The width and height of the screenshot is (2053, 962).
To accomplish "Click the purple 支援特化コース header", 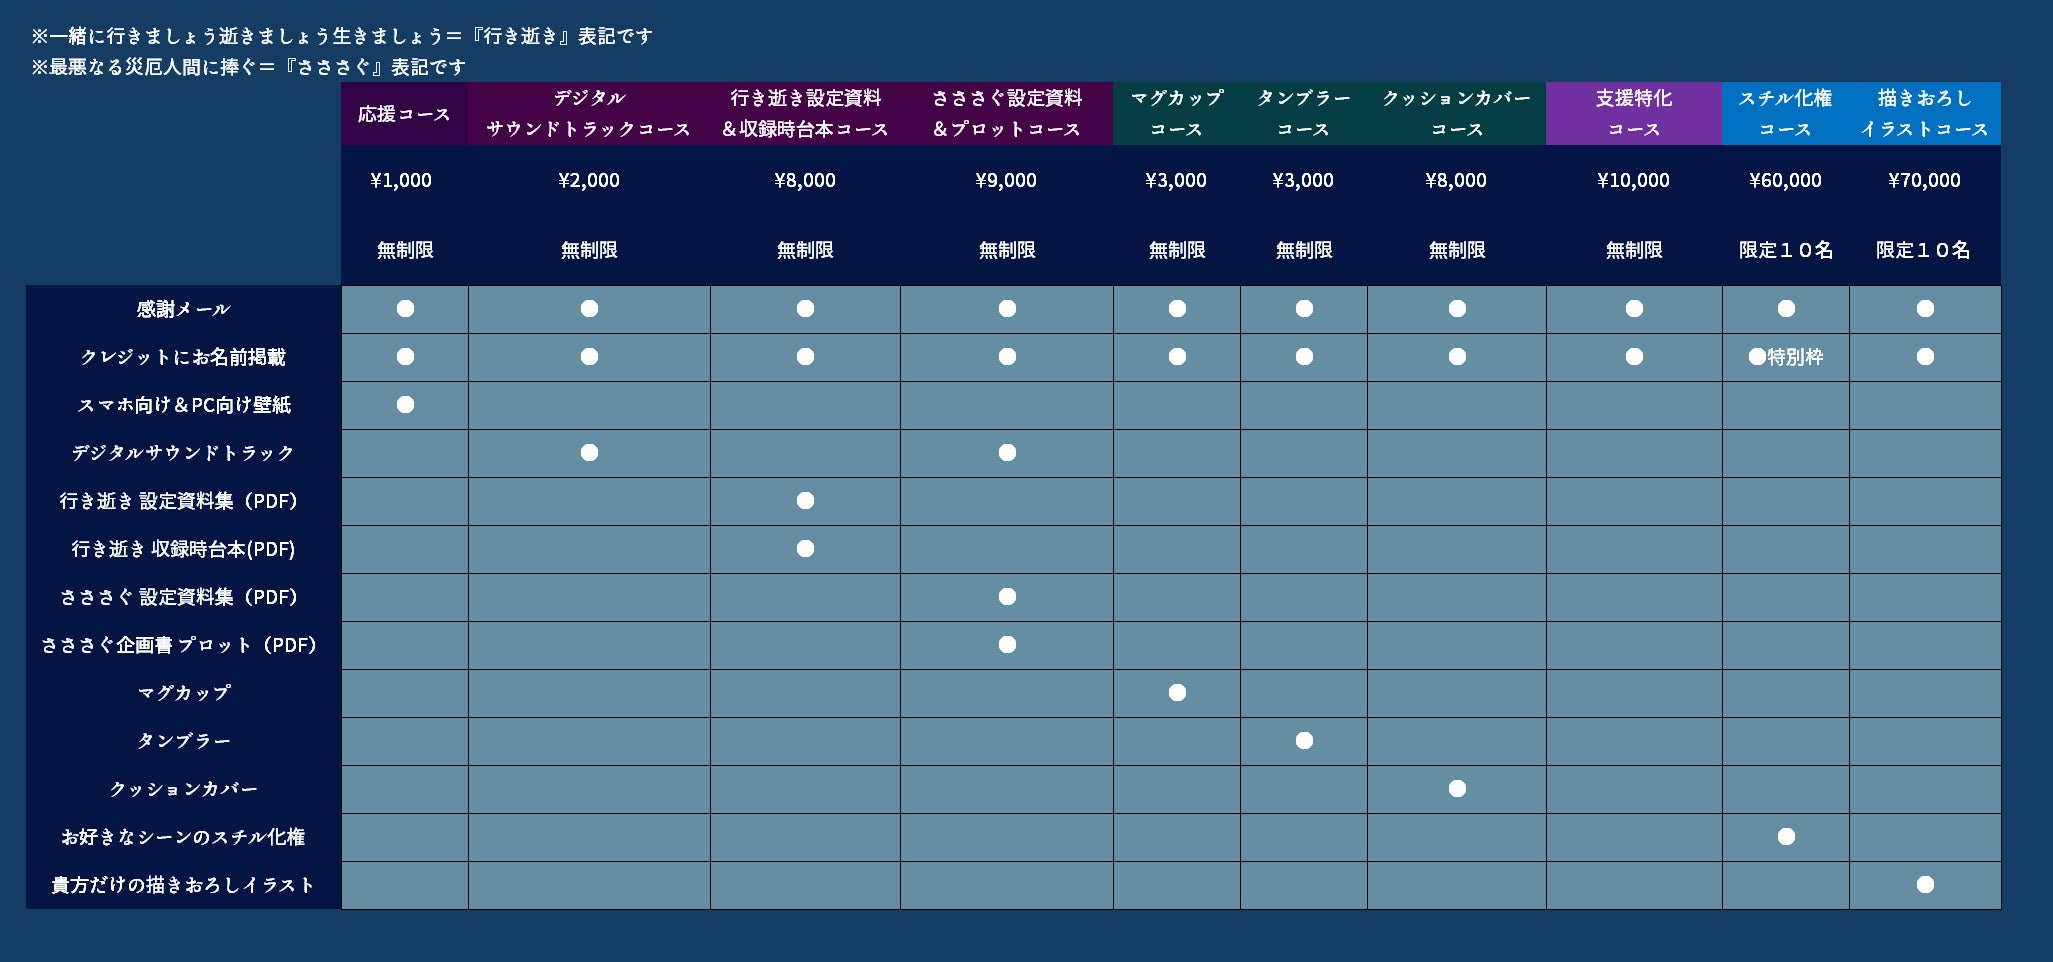I will tap(1633, 114).
